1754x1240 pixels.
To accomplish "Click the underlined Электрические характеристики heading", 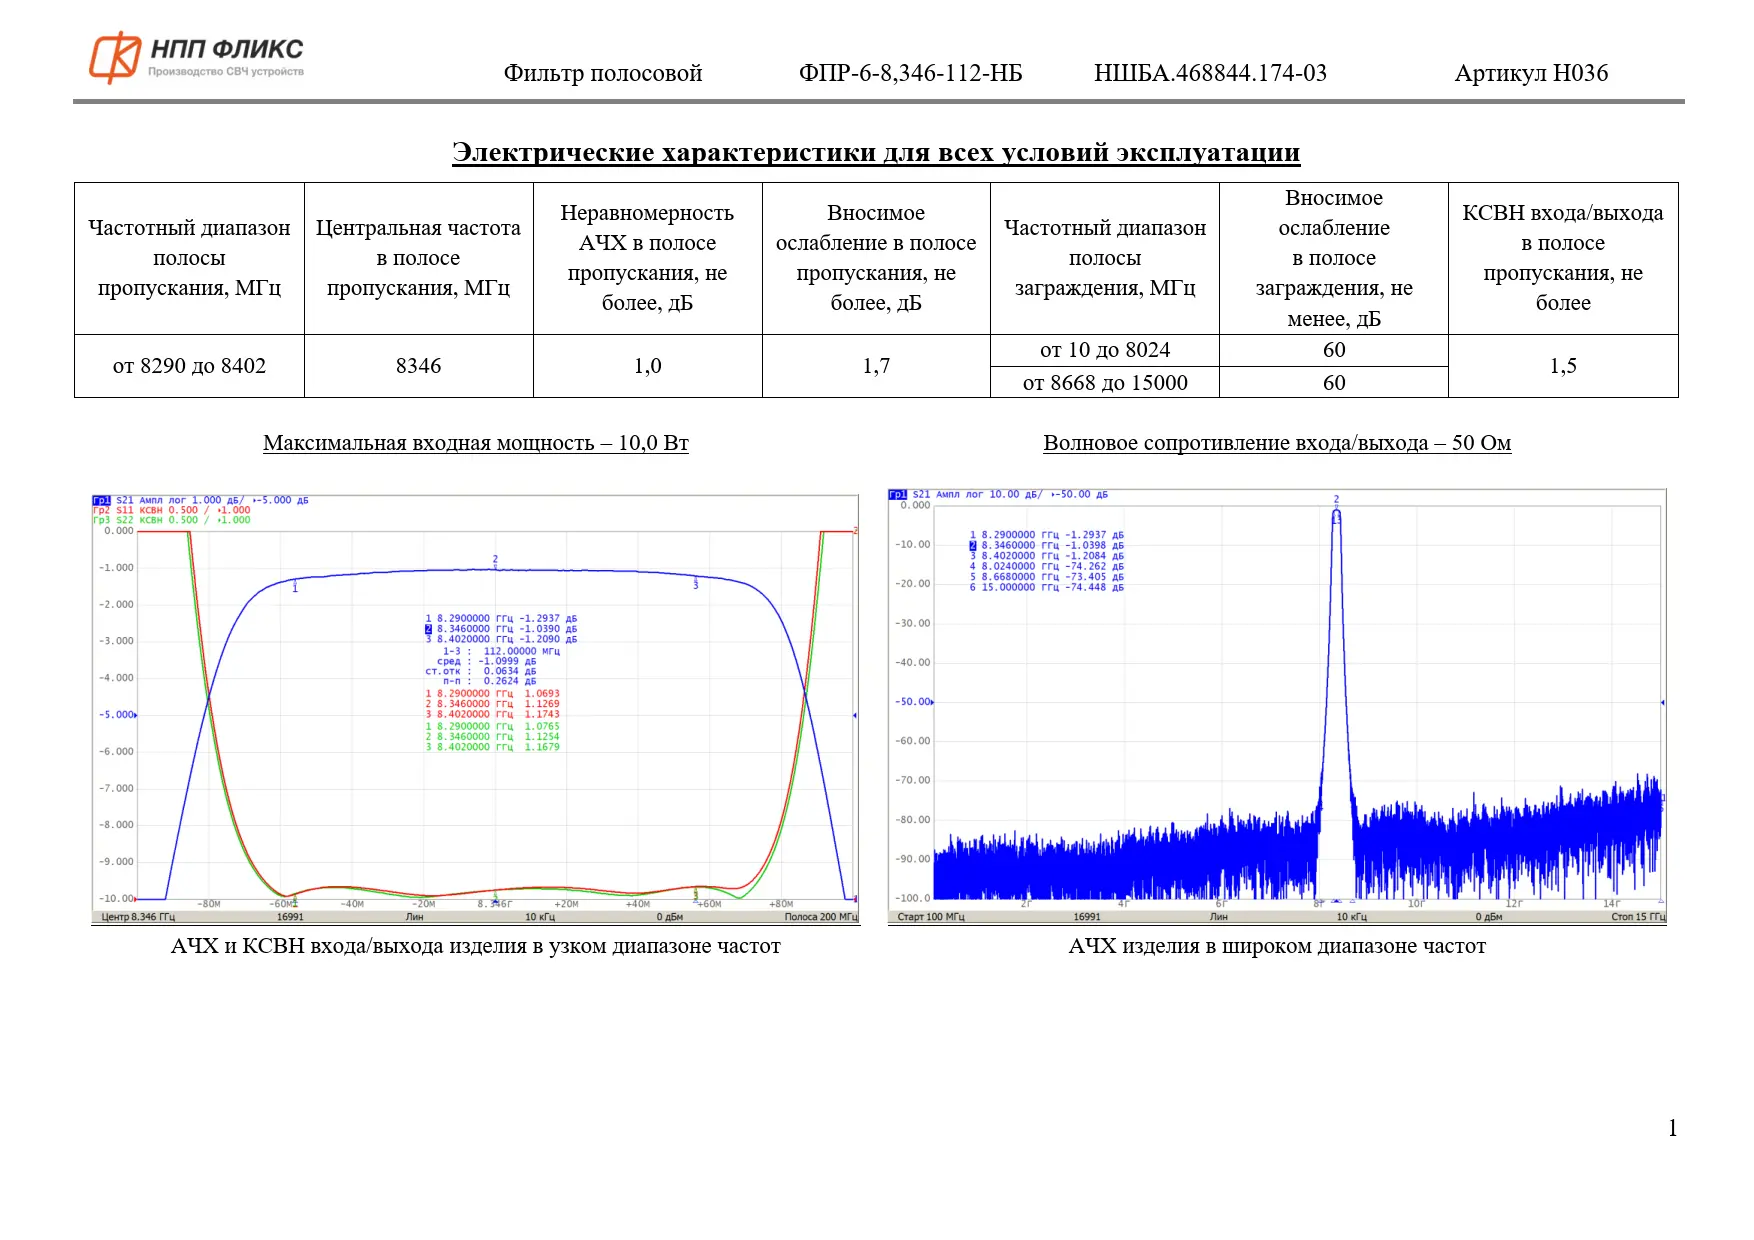I will tap(875, 152).
